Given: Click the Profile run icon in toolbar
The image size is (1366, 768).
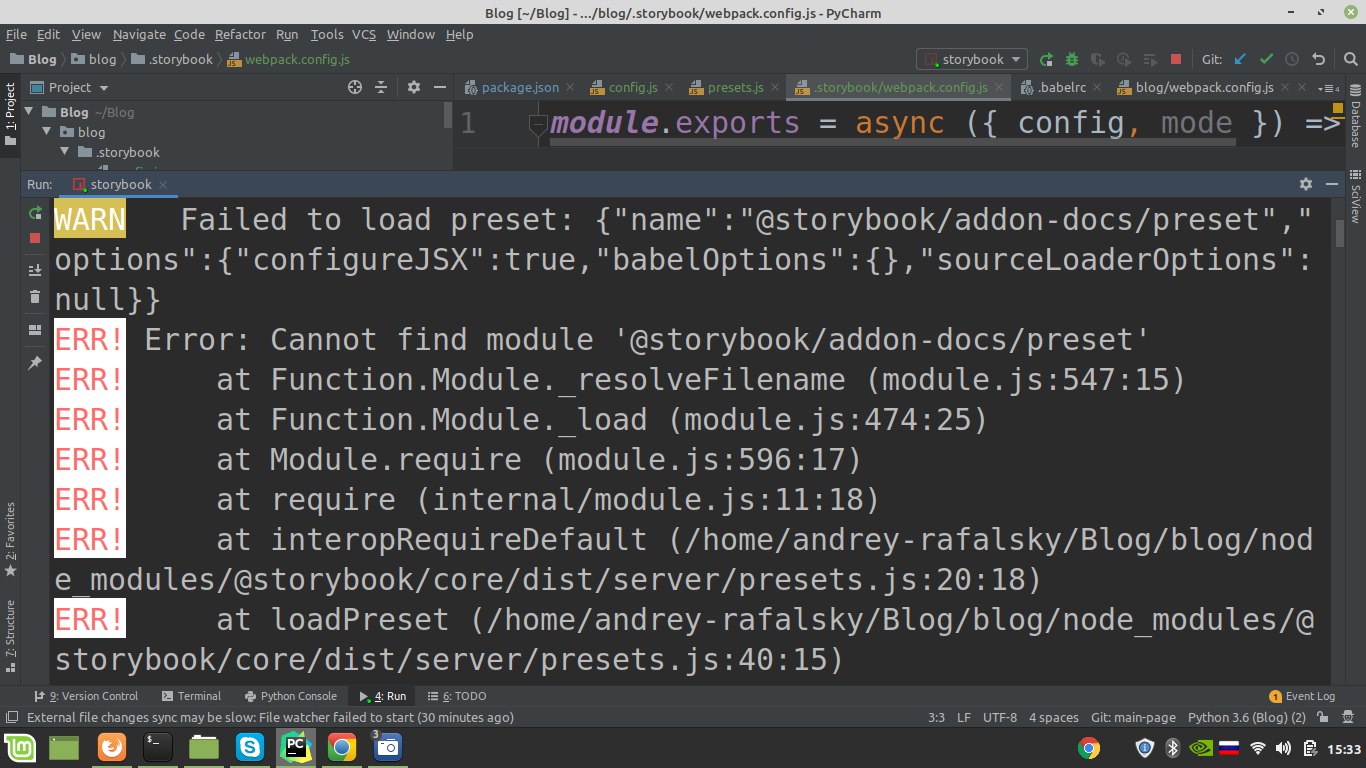Looking at the screenshot, I should point(1124,60).
